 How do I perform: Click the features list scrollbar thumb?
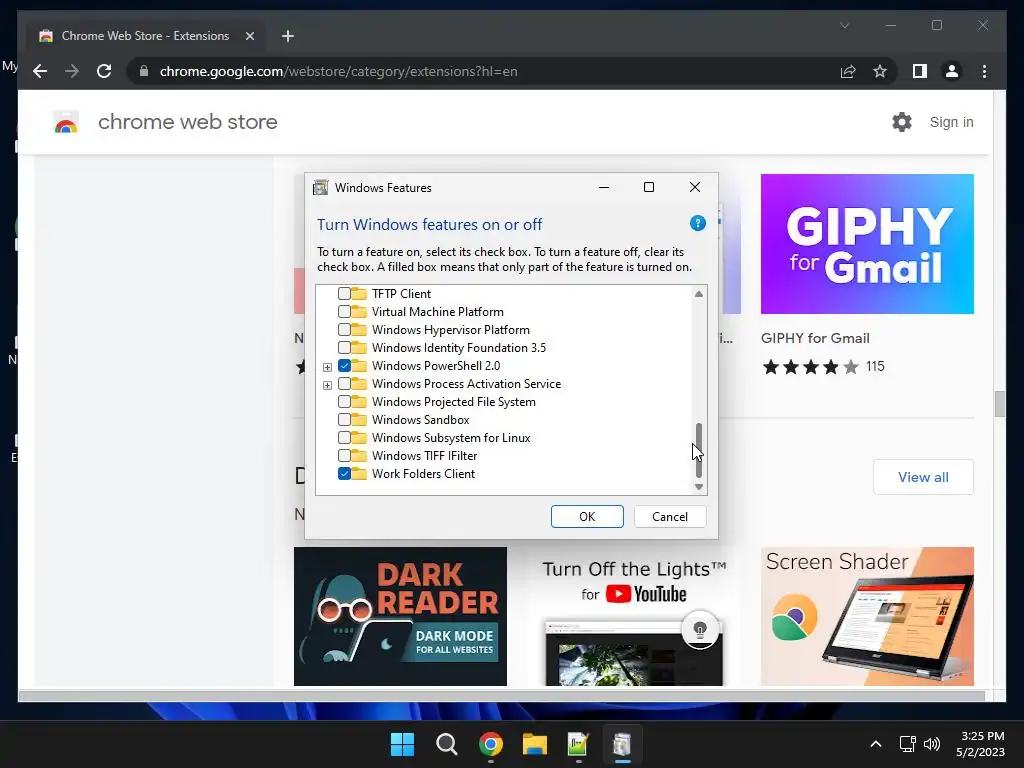(699, 449)
